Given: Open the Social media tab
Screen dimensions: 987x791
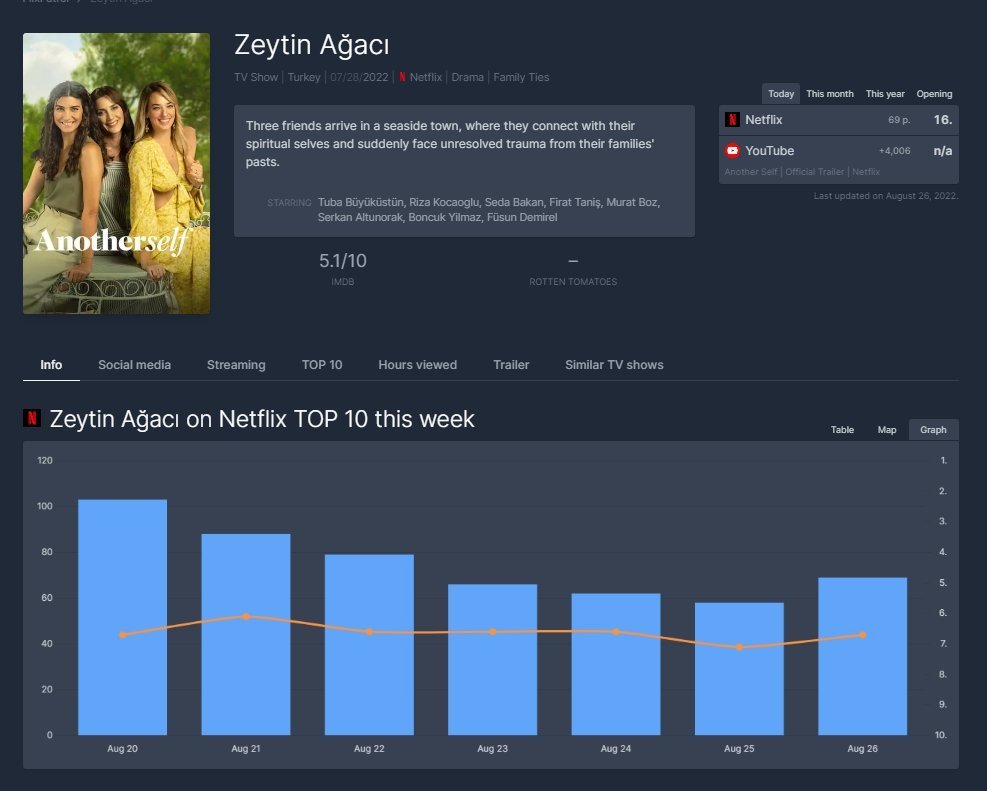Looking at the screenshot, I should click(134, 365).
